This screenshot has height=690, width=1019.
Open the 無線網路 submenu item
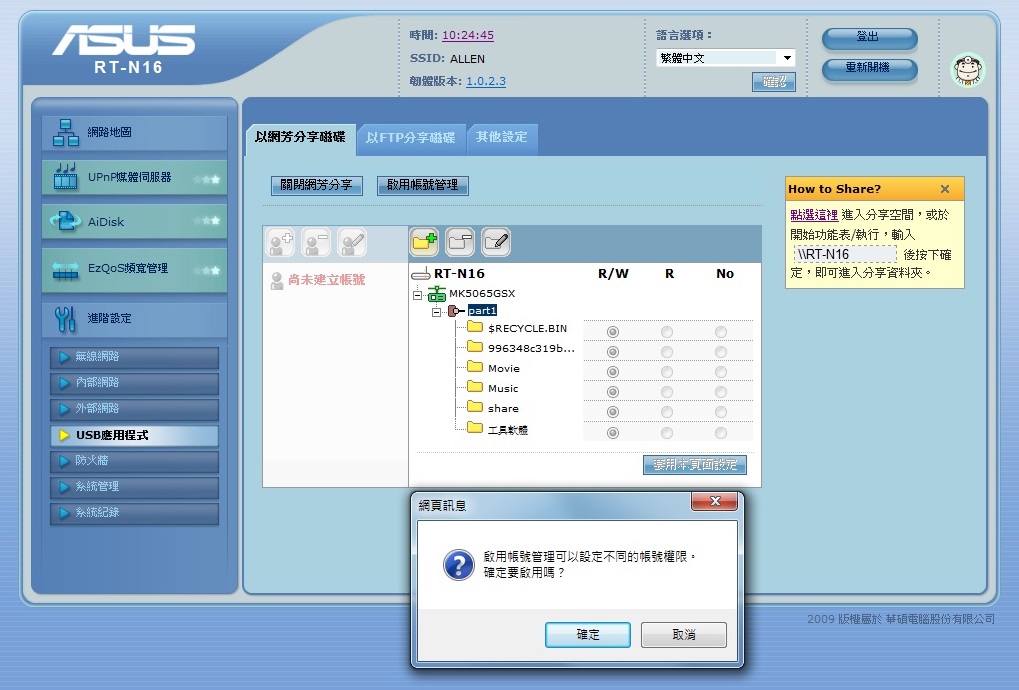click(135, 357)
